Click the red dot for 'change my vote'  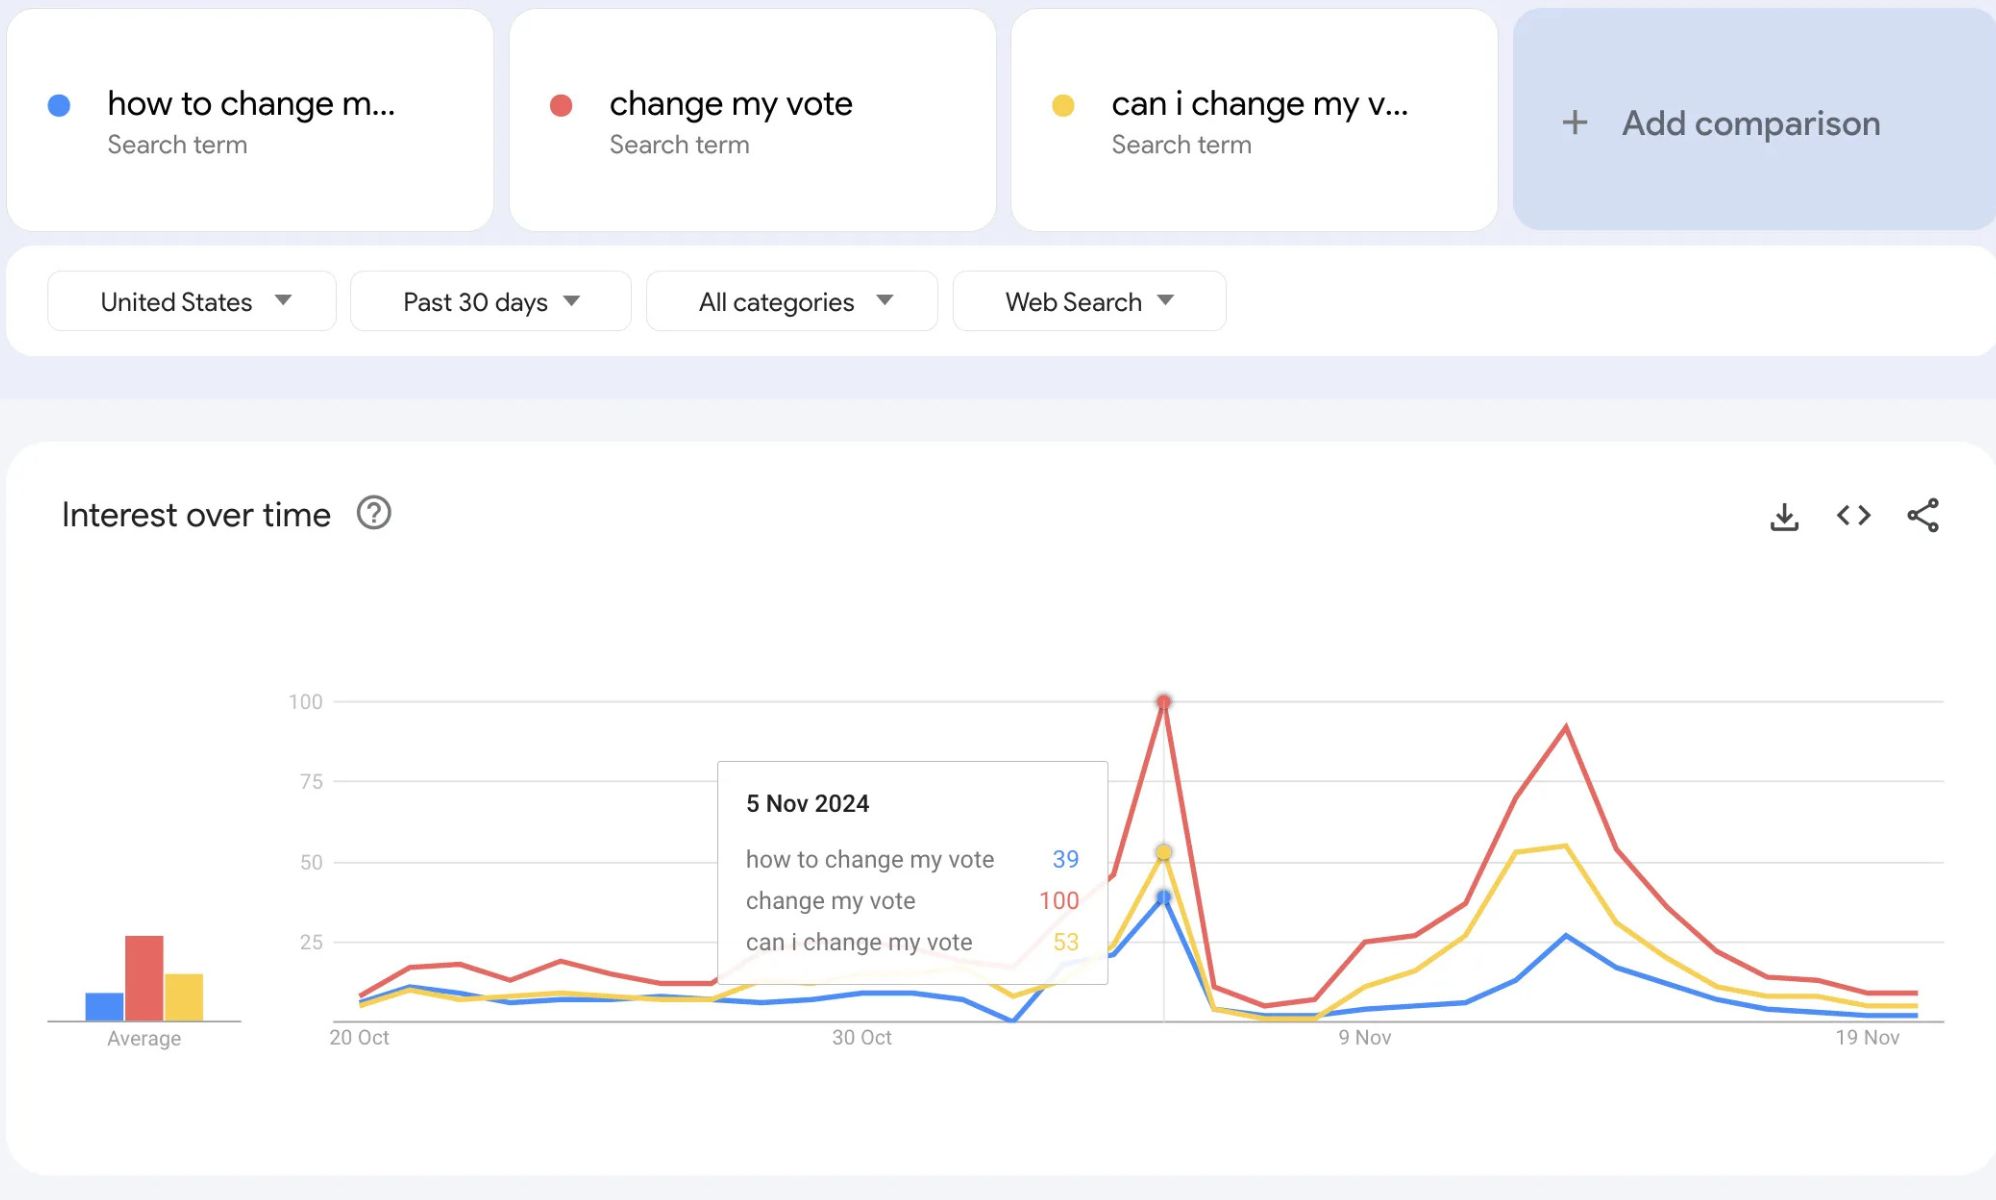[562, 103]
